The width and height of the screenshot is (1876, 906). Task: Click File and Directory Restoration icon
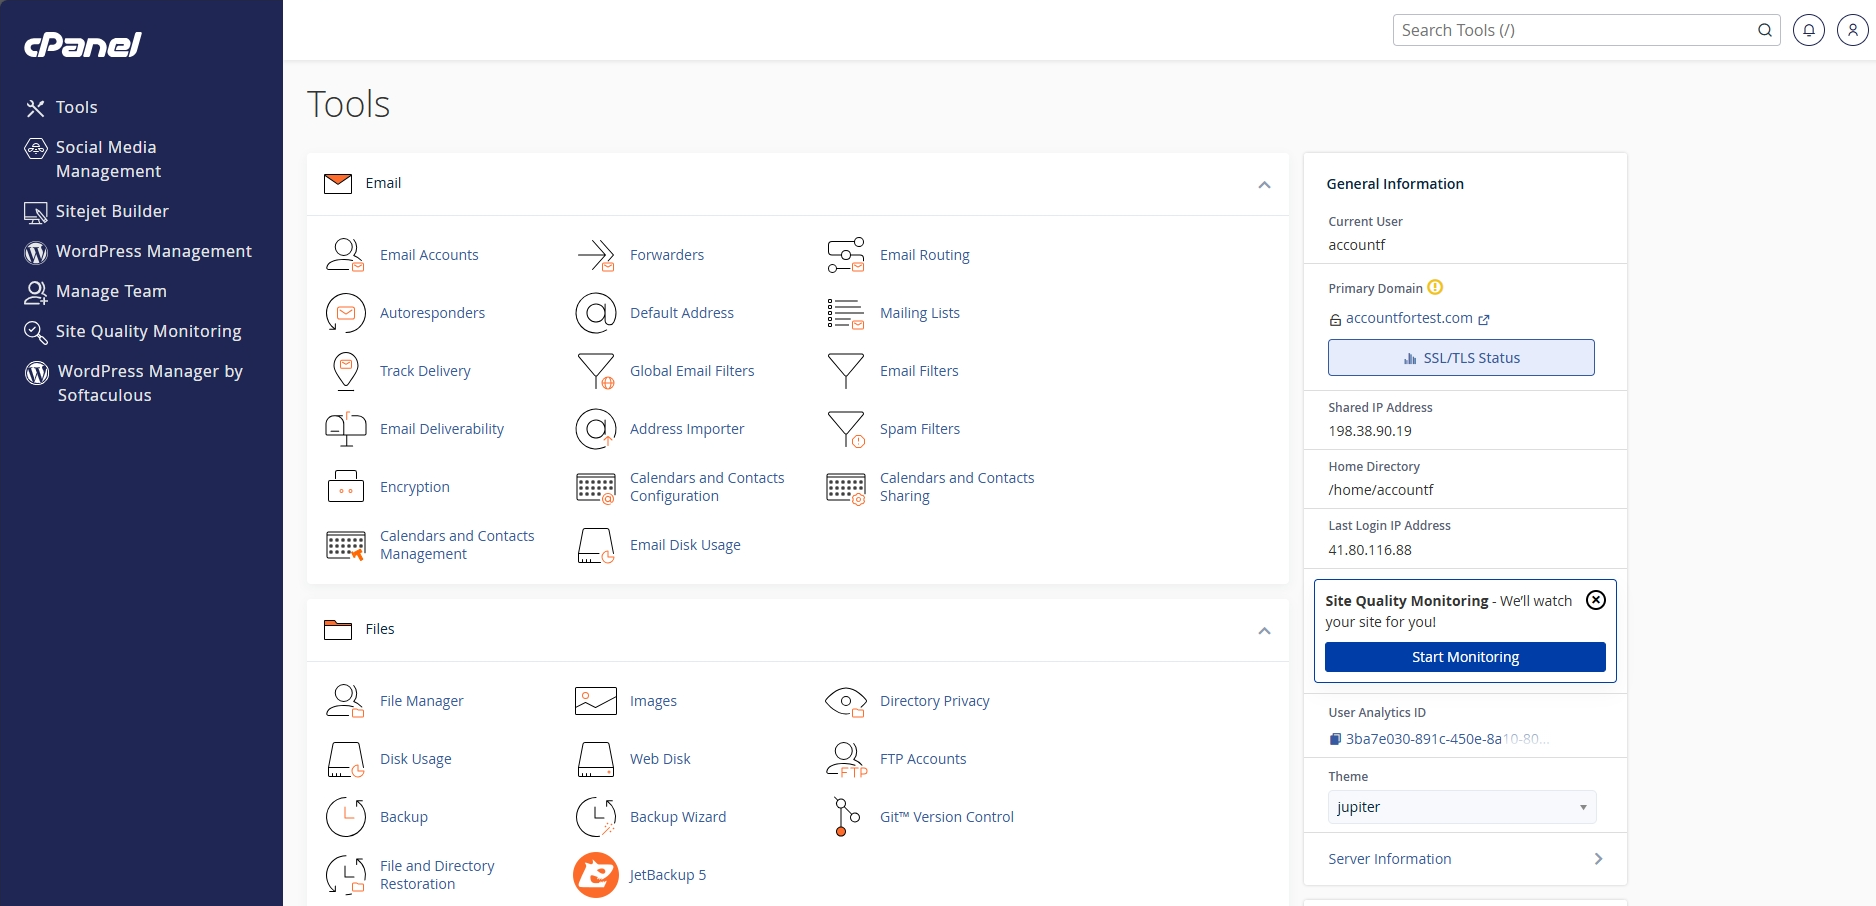click(x=345, y=875)
